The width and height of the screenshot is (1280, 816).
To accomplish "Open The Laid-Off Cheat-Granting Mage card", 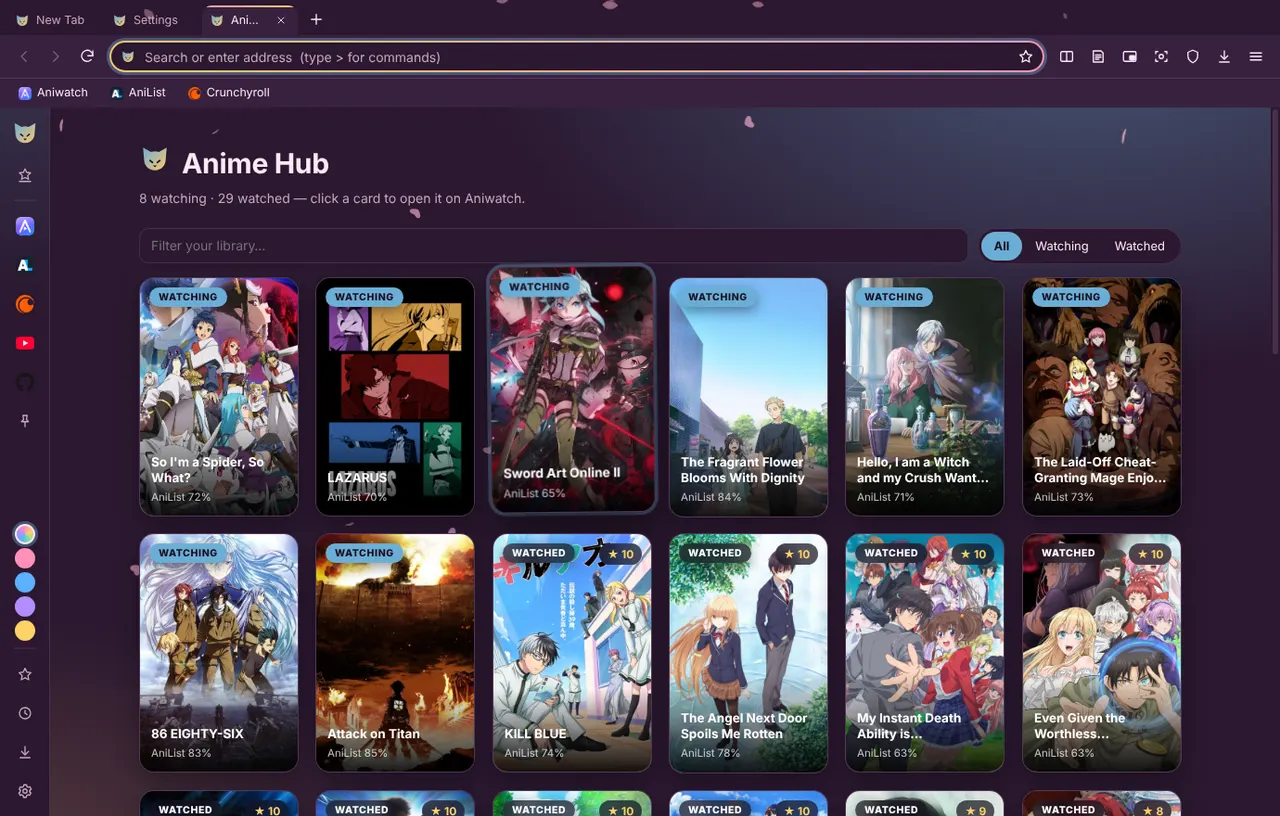I will [x=1102, y=397].
